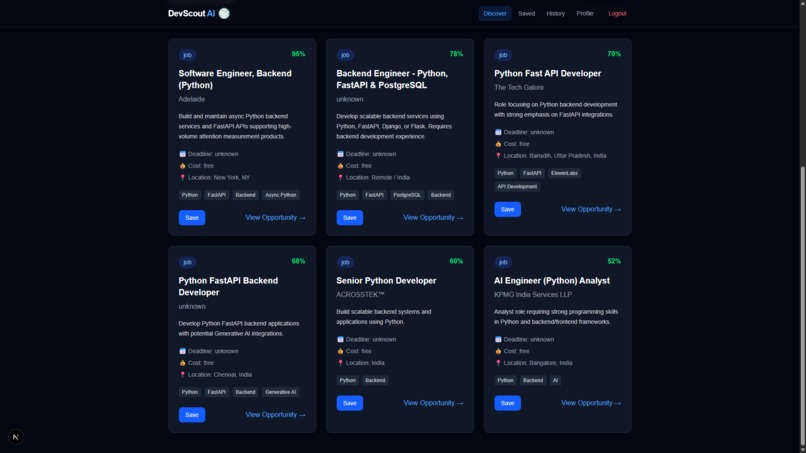Click the location pin next to New York, NY
The height and width of the screenshot is (453, 806).
tap(182, 177)
